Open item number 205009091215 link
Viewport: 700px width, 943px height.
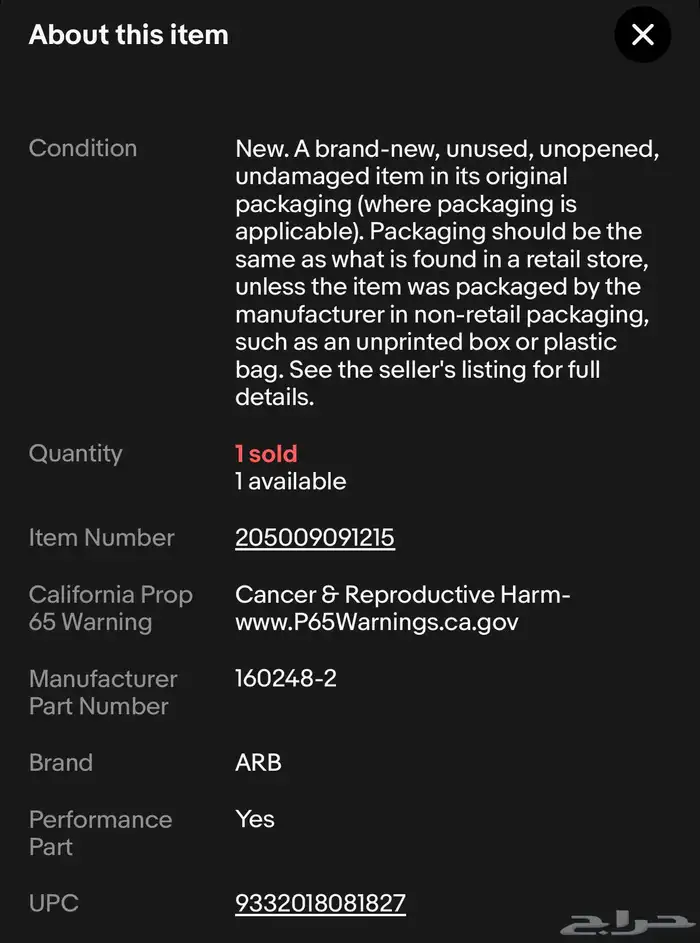click(x=315, y=538)
